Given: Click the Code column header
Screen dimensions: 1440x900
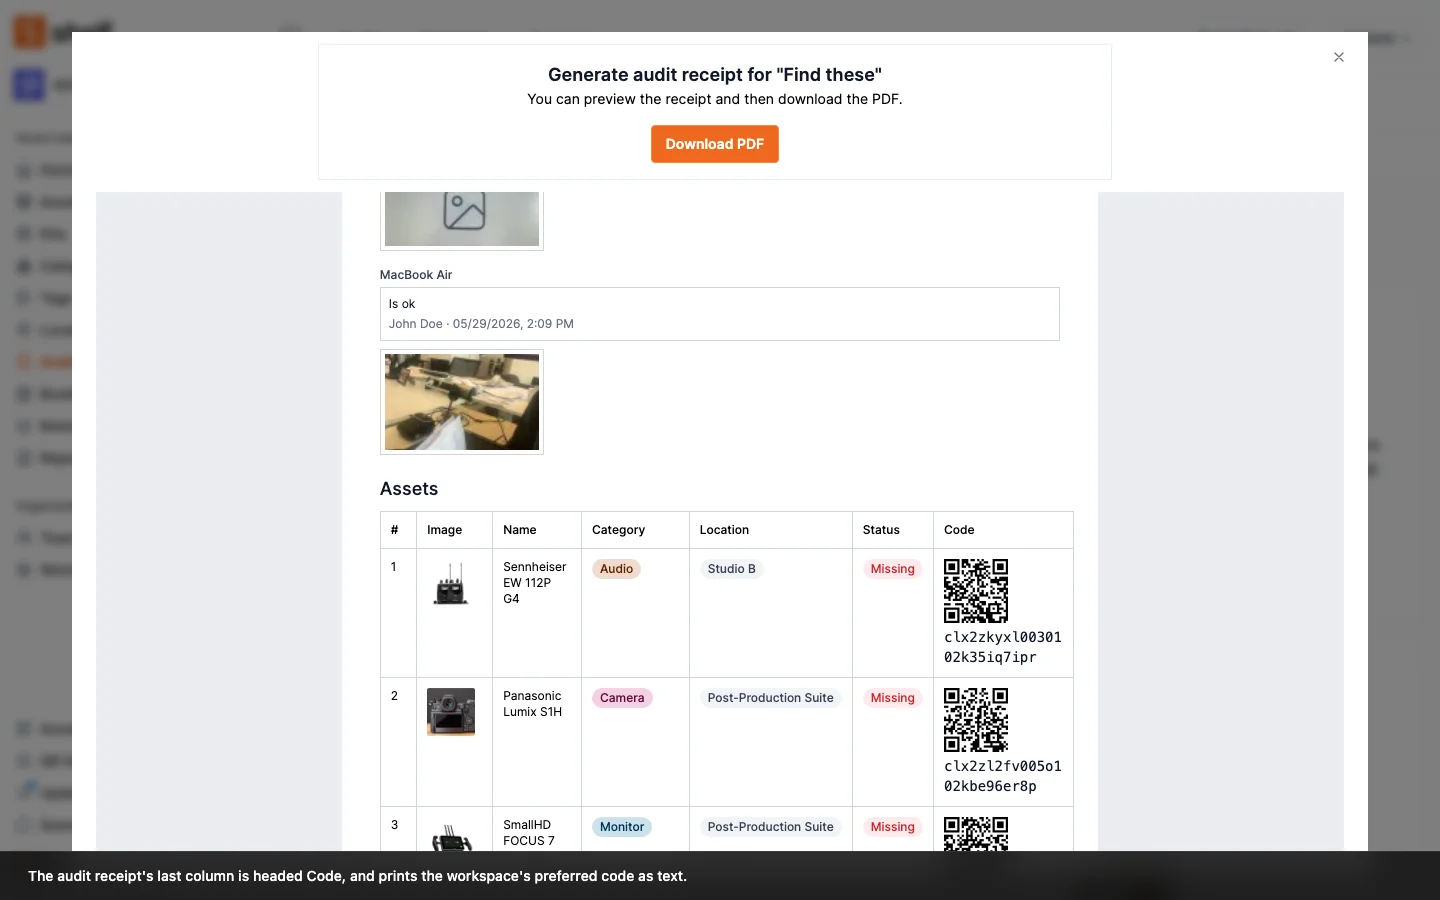Looking at the screenshot, I should click(959, 530).
